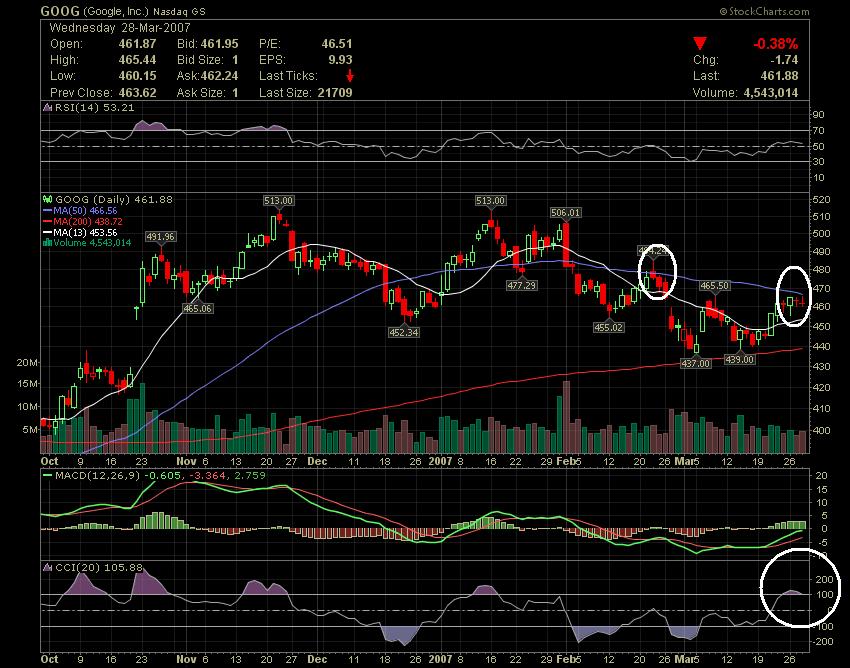
Task: Click the 452.34 price label on chart
Action: (404, 332)
